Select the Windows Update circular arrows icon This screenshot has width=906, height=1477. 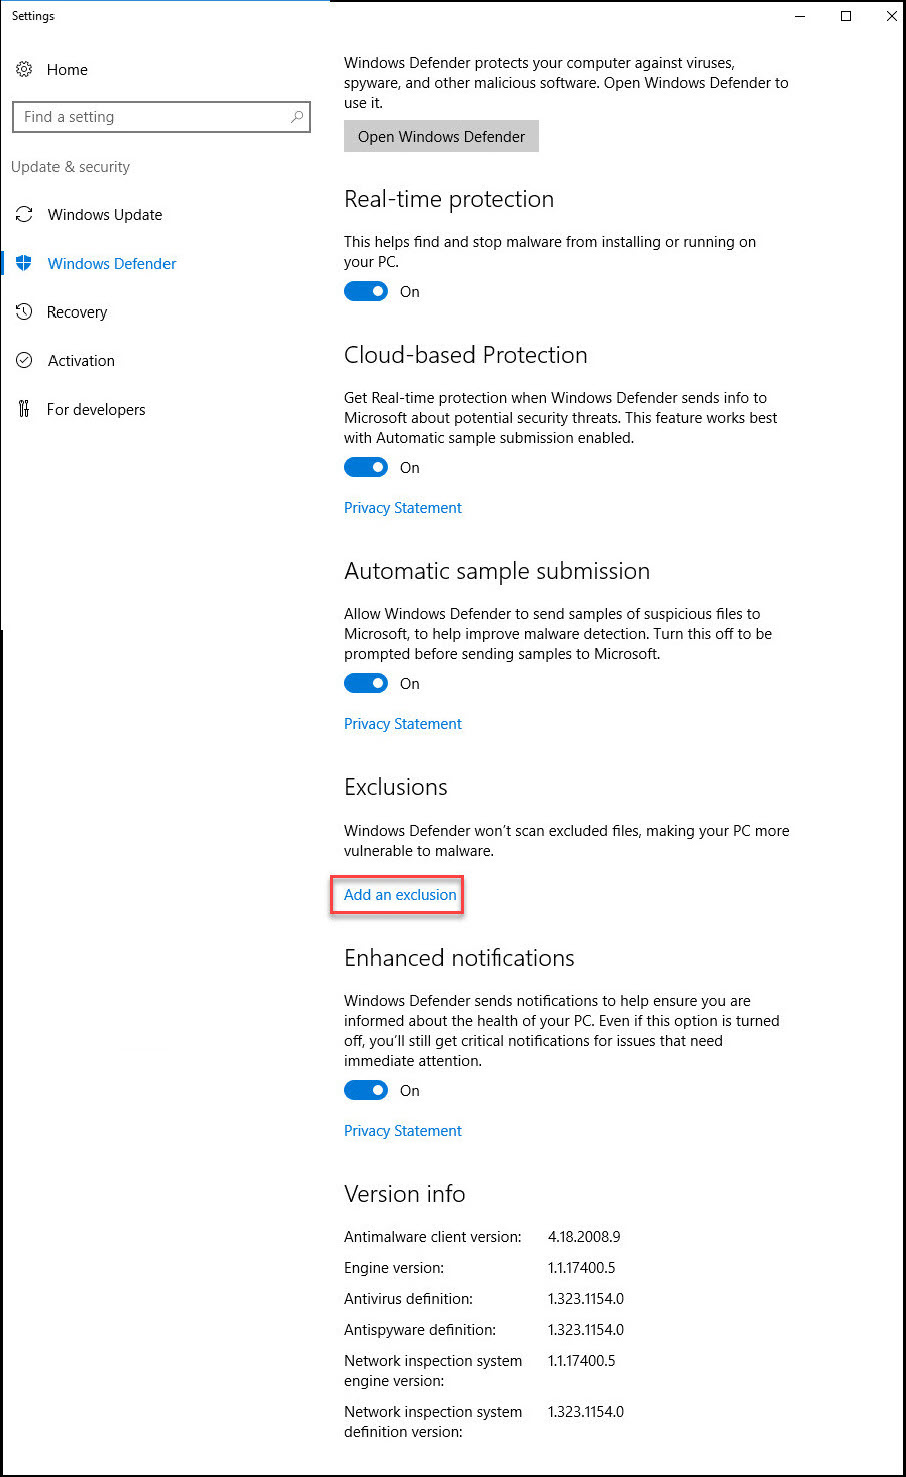(24, 214)
